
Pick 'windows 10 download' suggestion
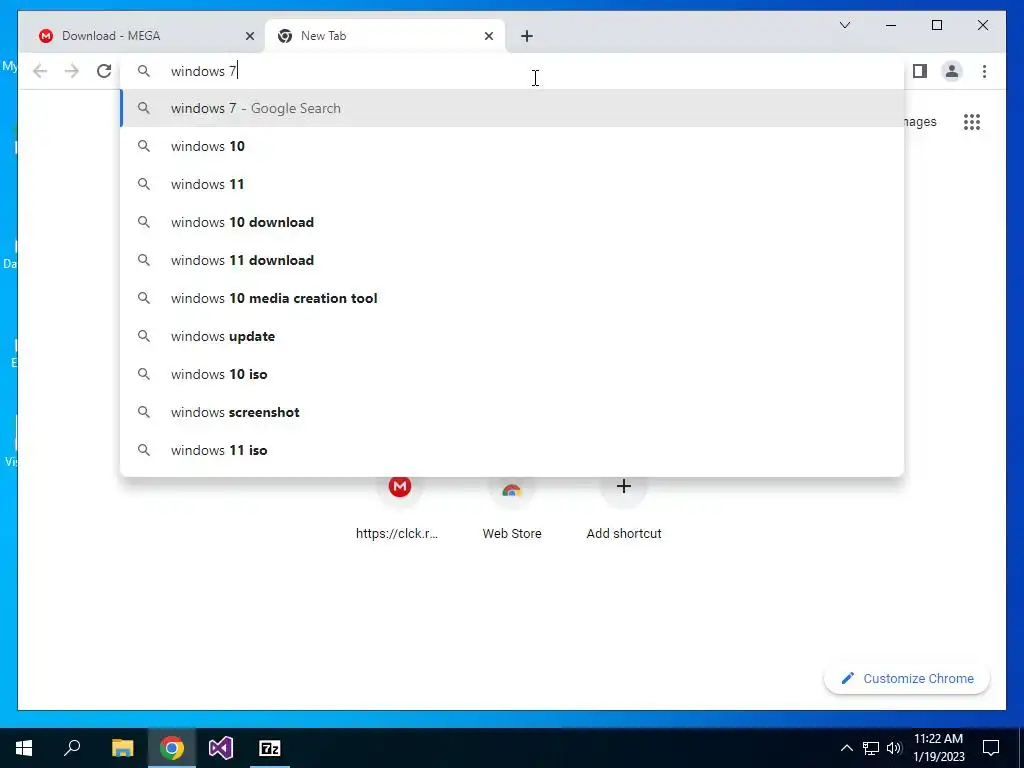tap(512, 222)
